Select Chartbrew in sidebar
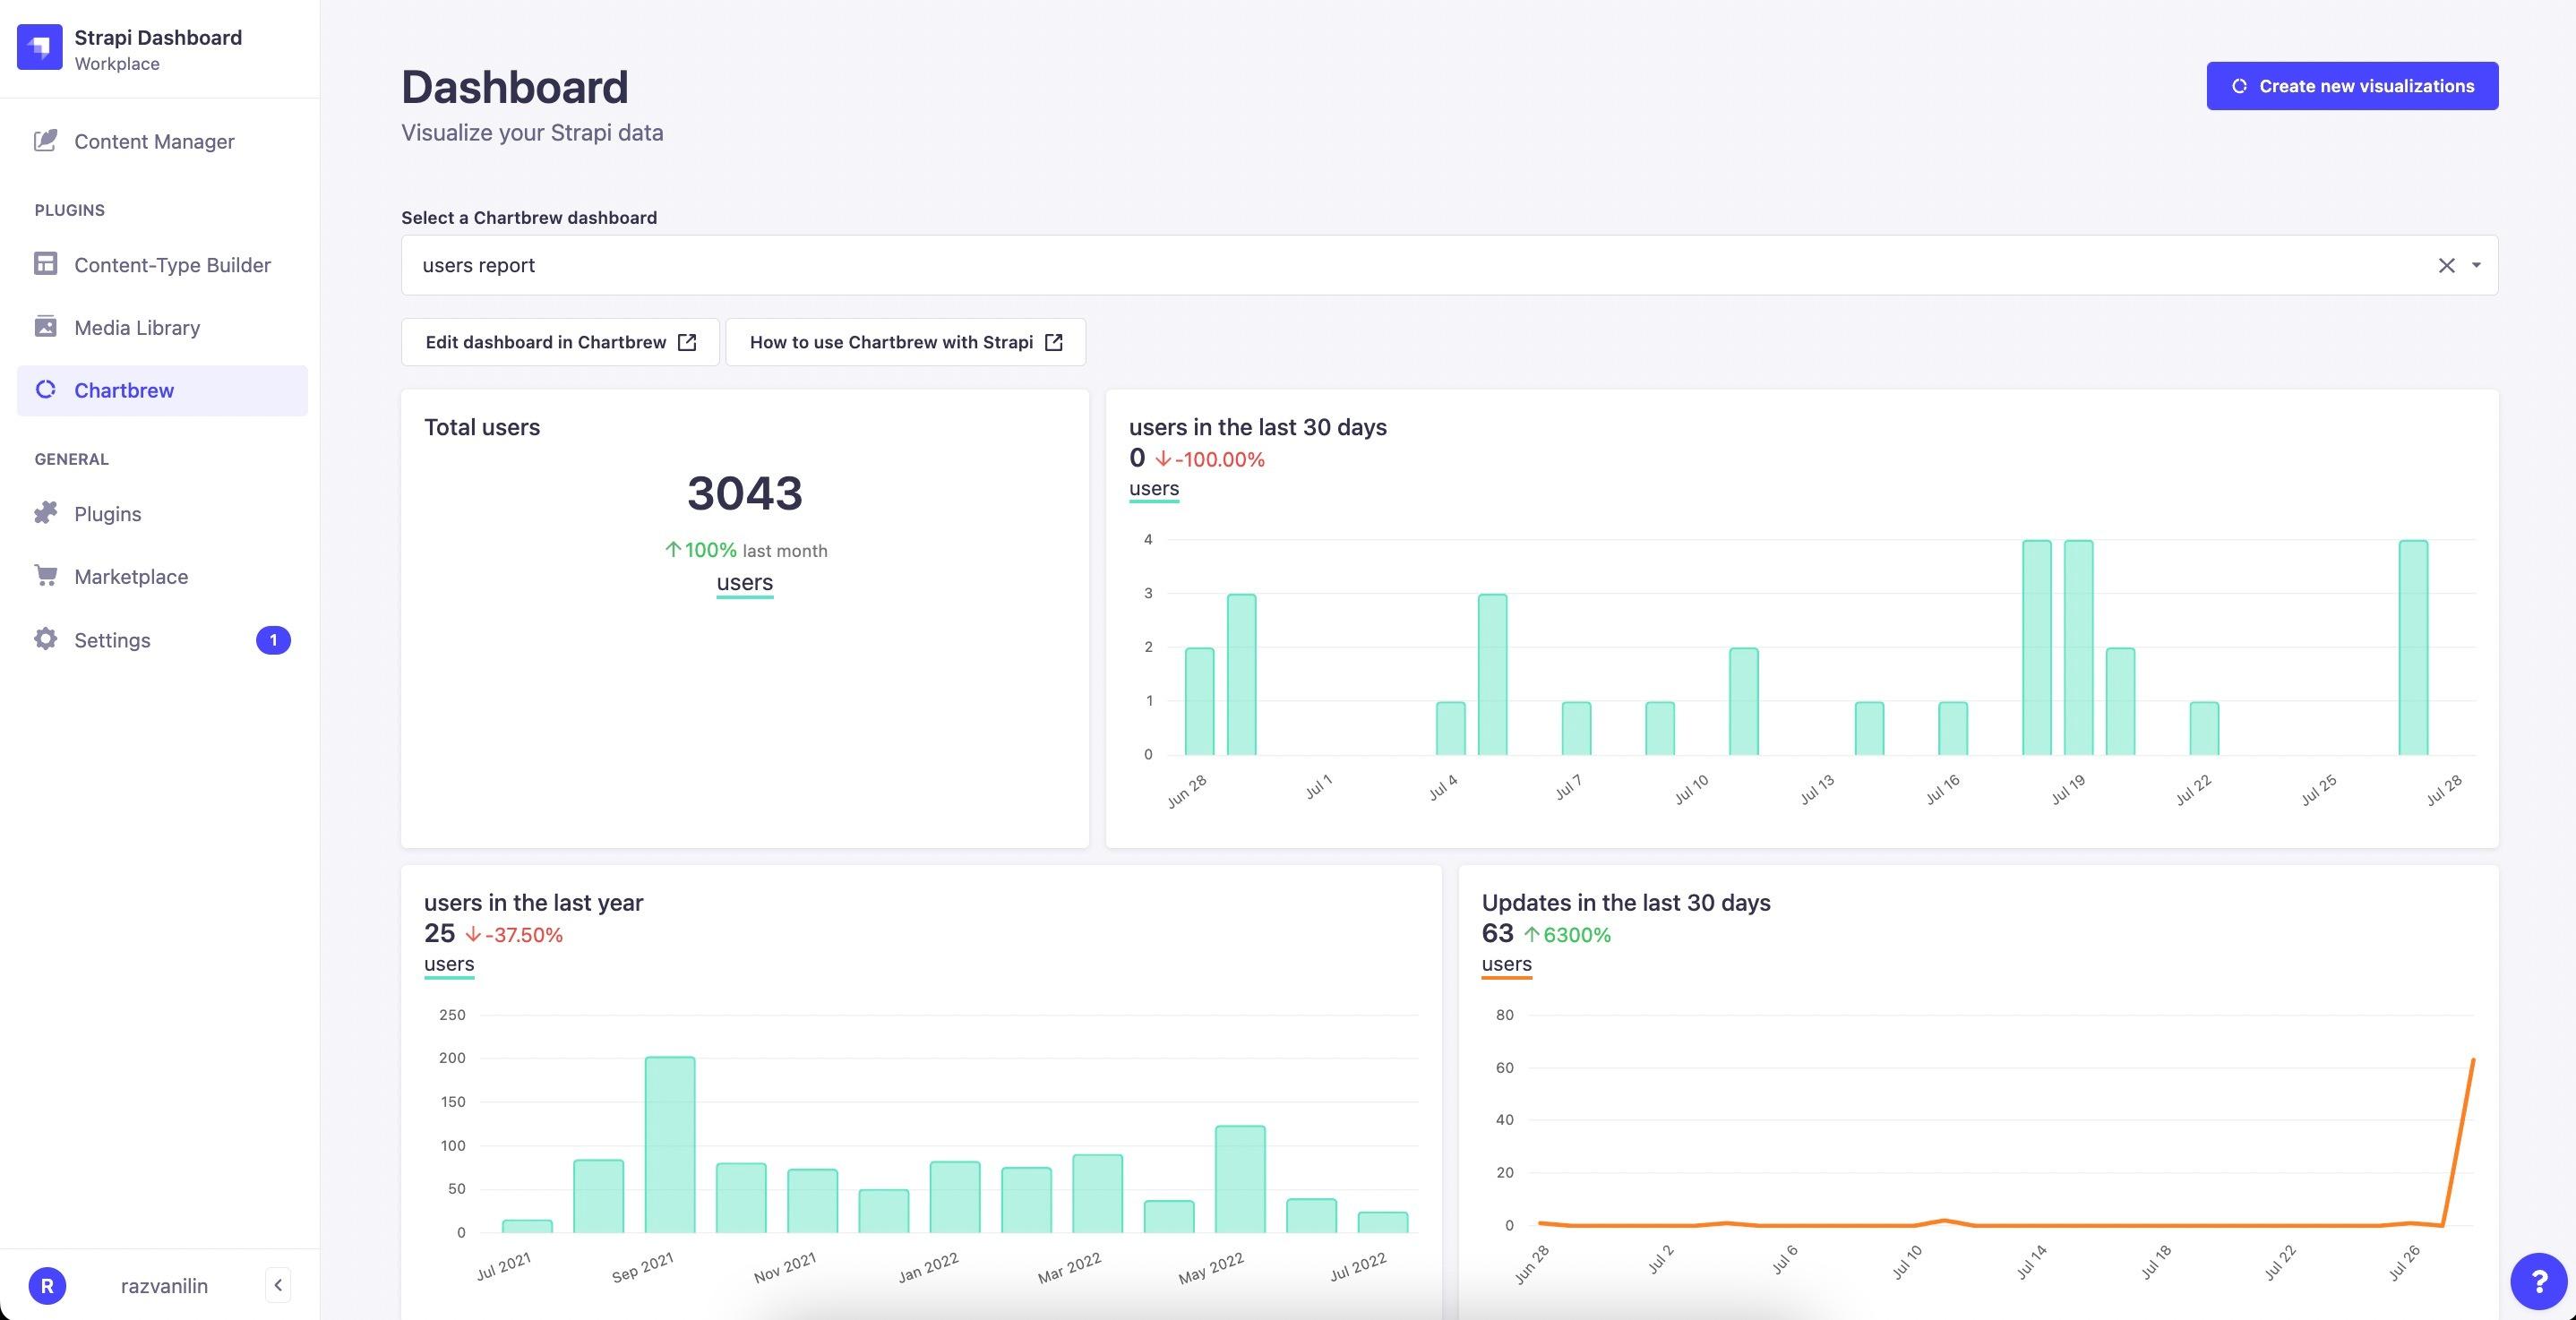The width and height of the screenshot is (2576, 1320). (162, 390)
